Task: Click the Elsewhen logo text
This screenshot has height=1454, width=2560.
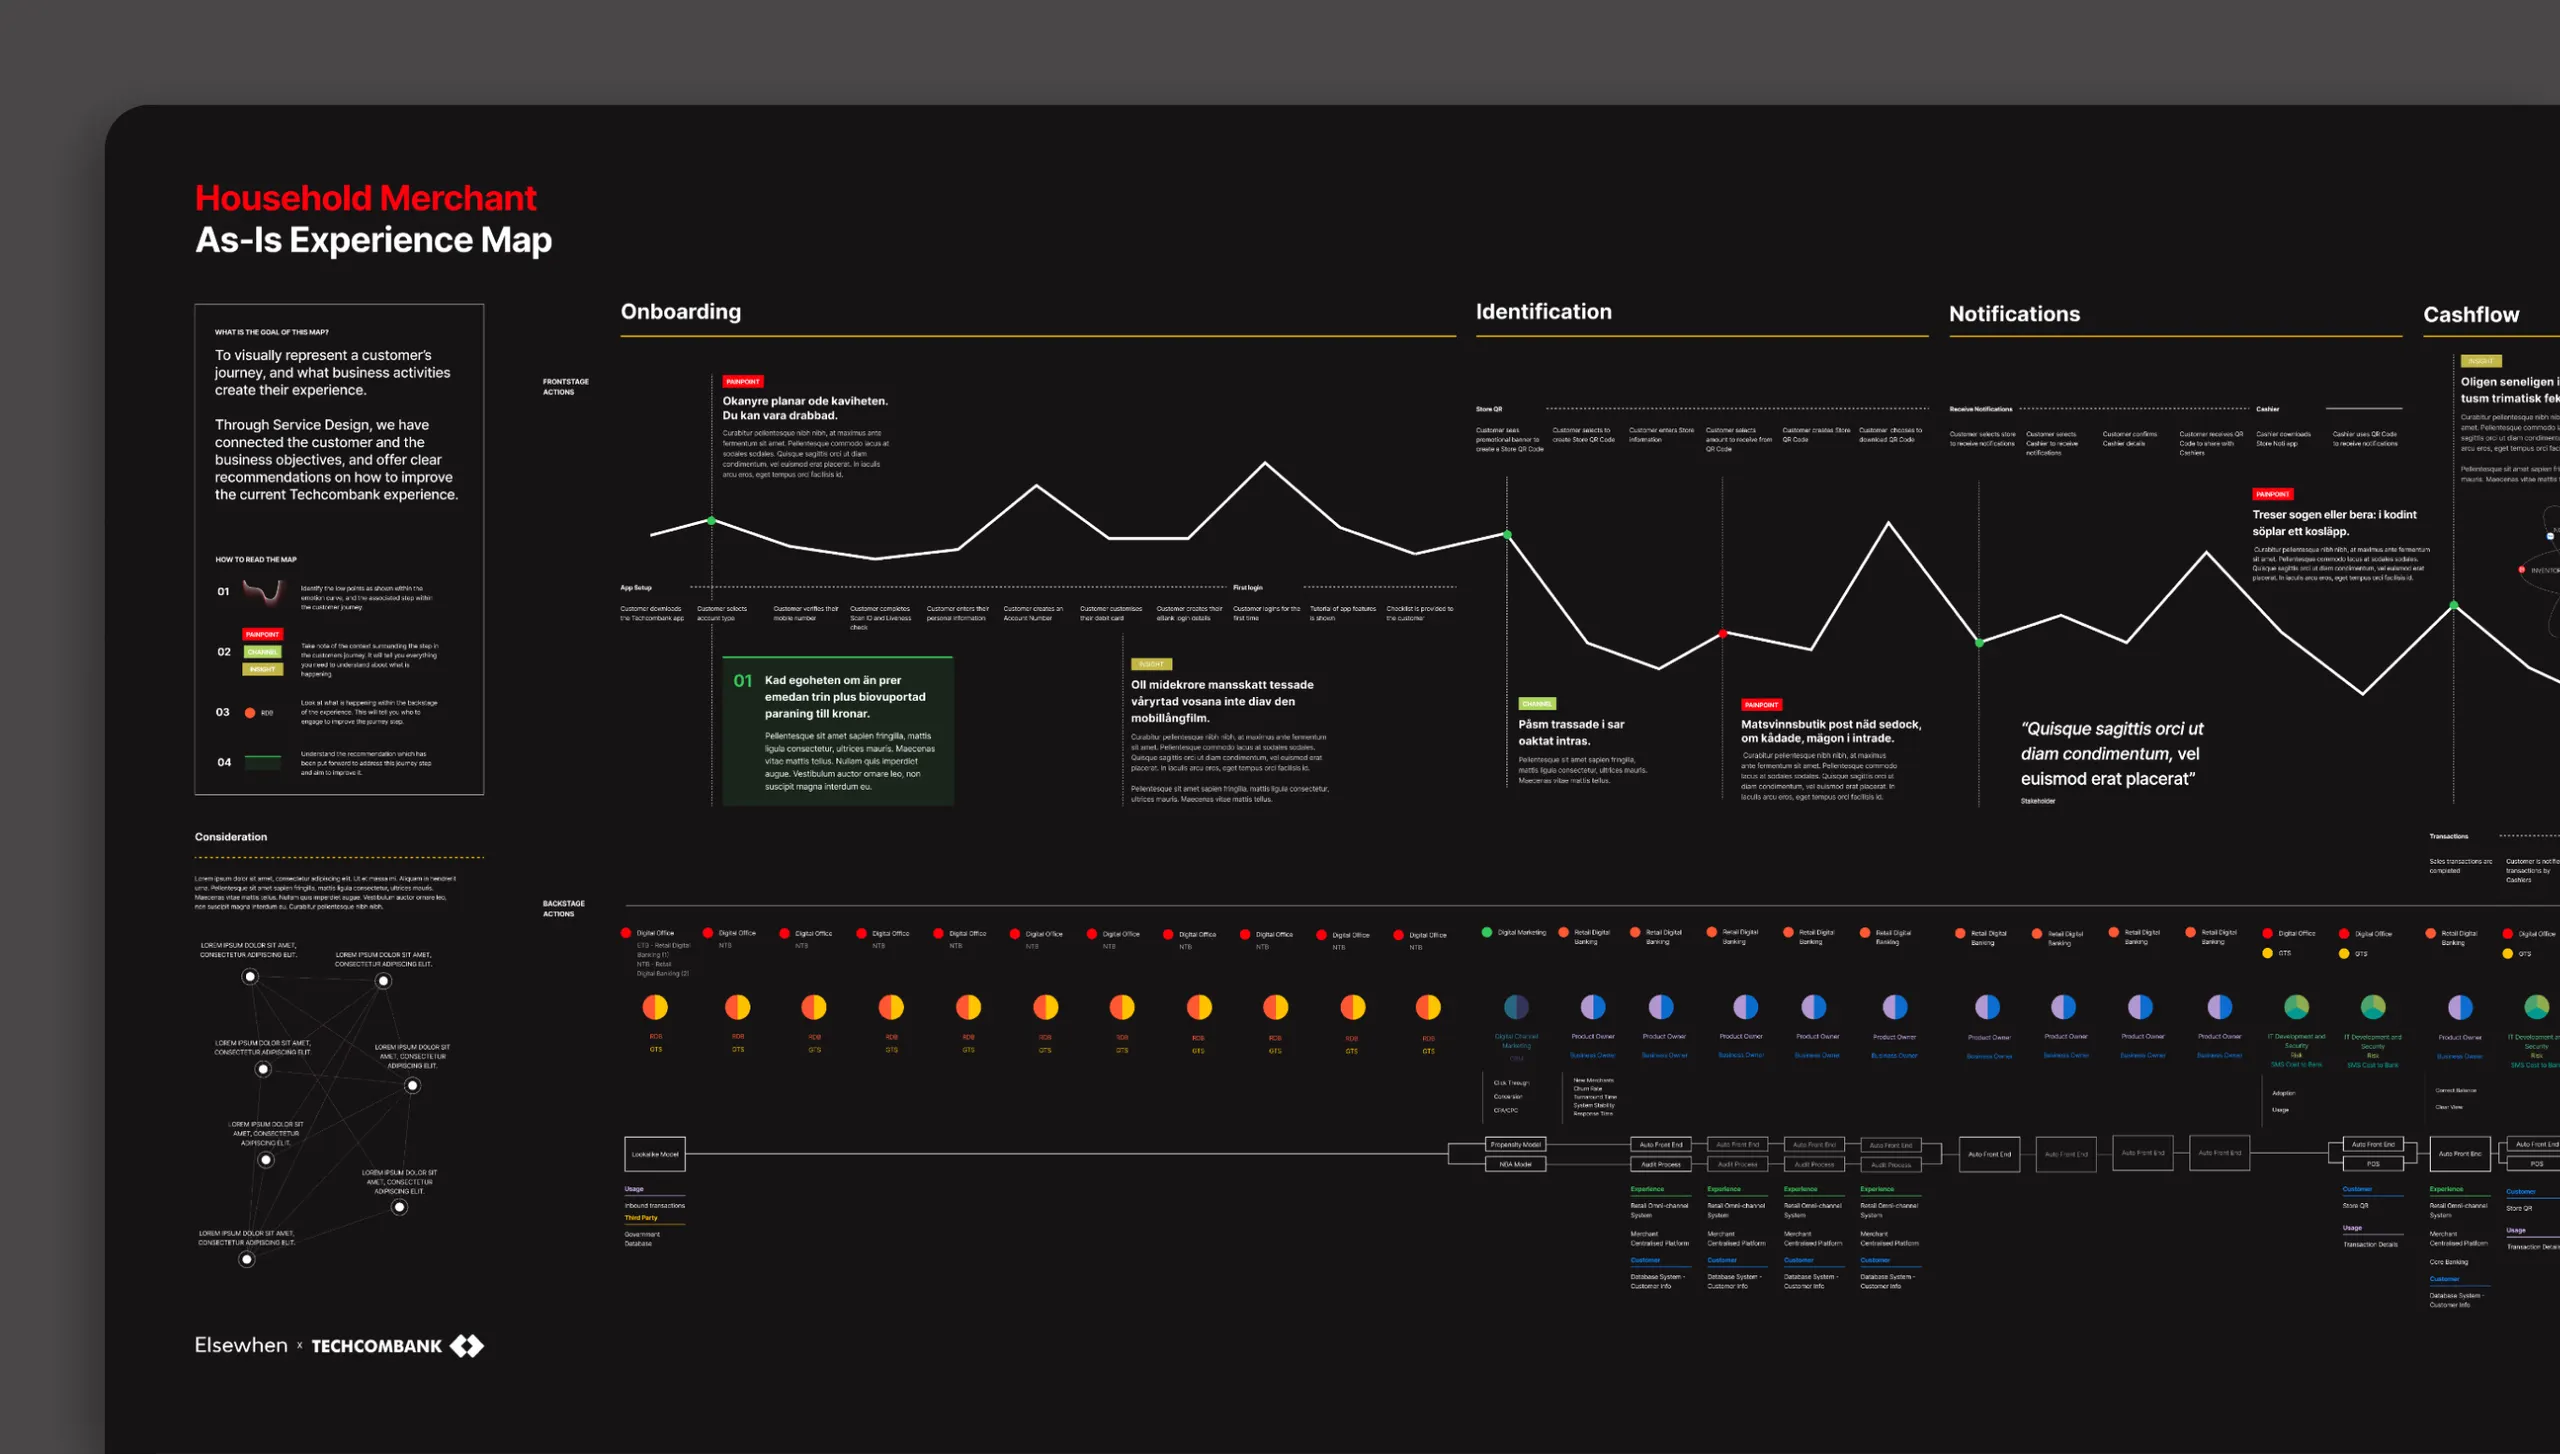Action: (241, 1346)
